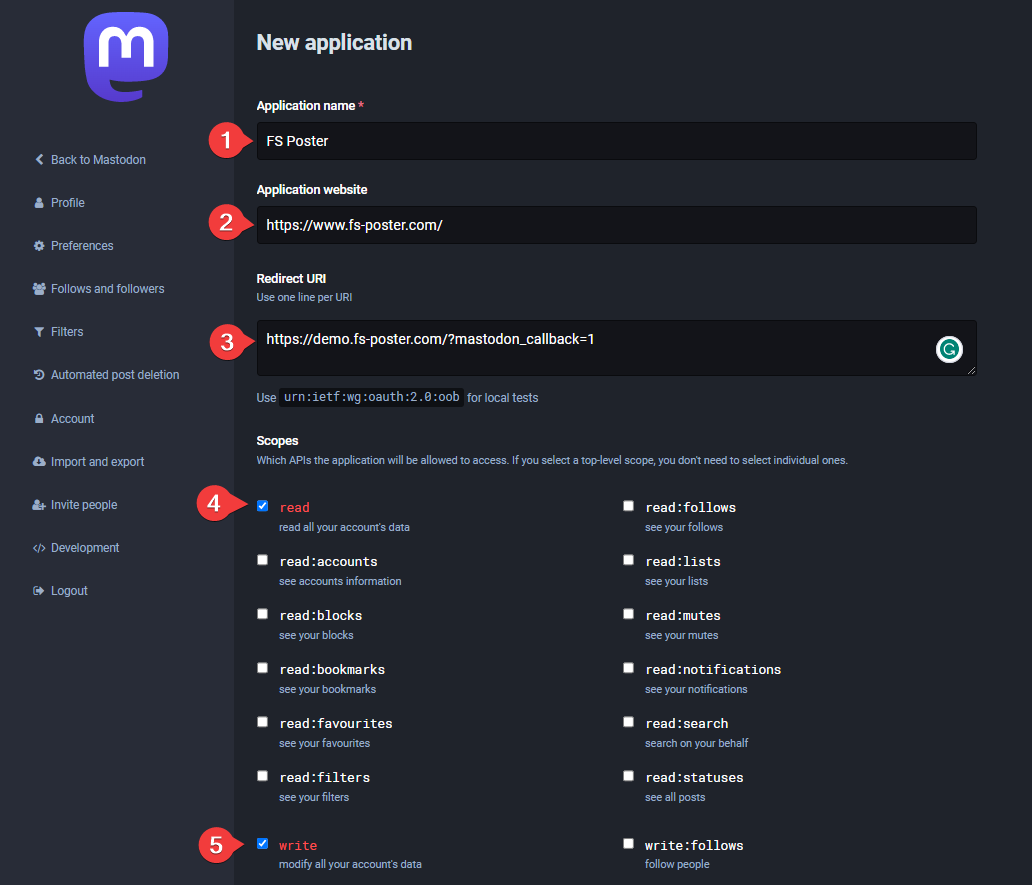Click the add-user icon beside Invite people
The height and width of the screenshot is (885, 1032).
(x=39, y=505)
